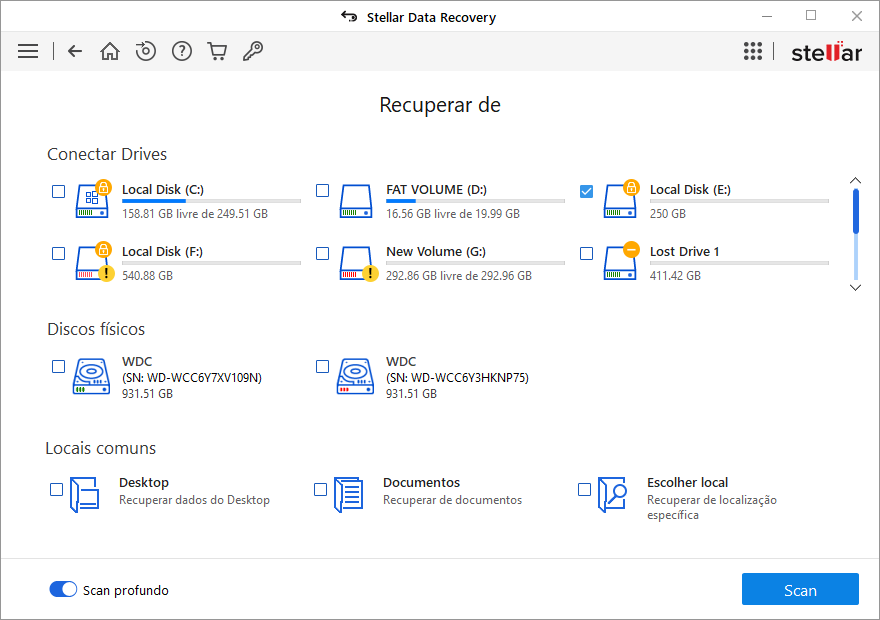Check the Local Disk (C:) checkbox
Screen dimensions: 880x620
point(59,191)
